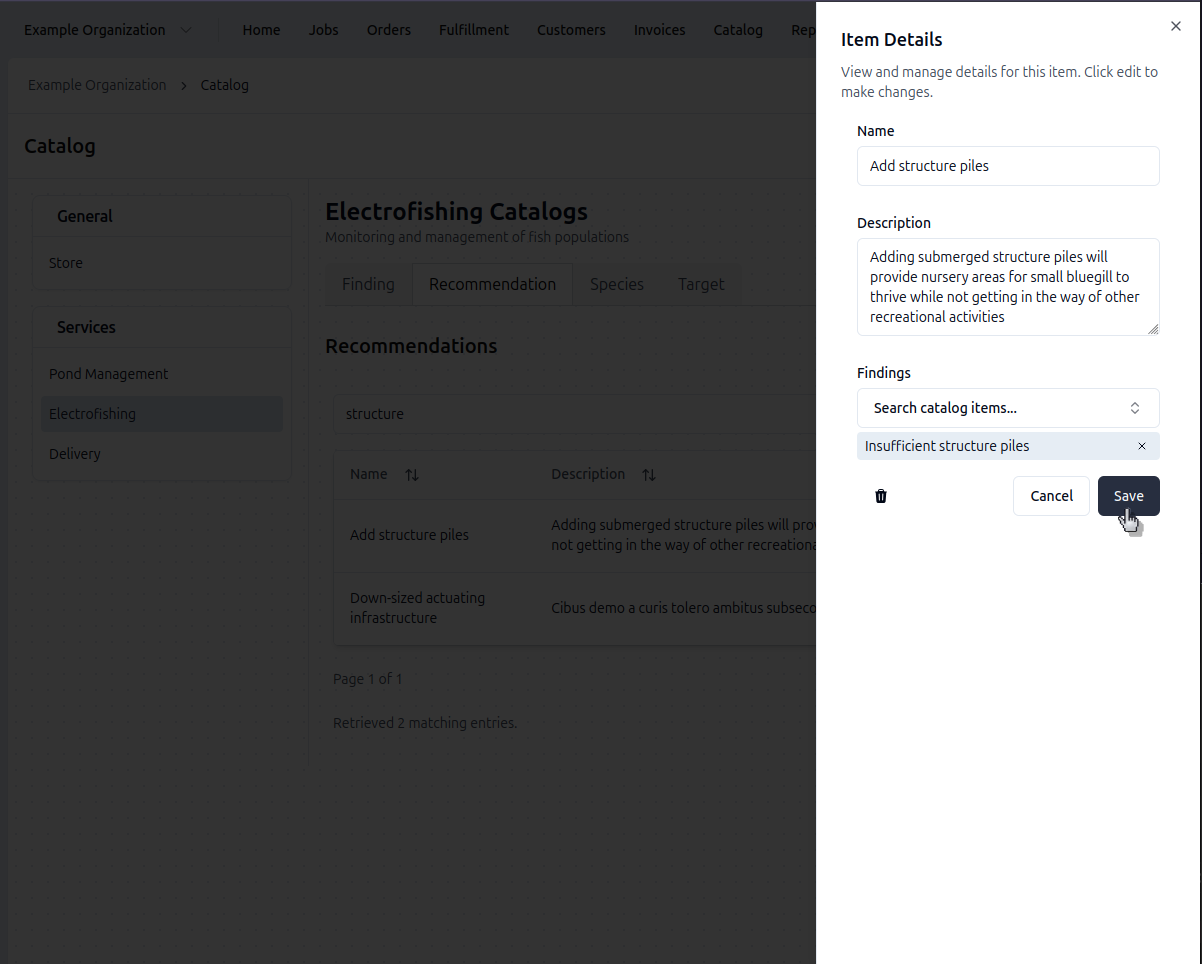Open the Species tab
Viewport: 1202px width, 964px height.
[617, 284]
